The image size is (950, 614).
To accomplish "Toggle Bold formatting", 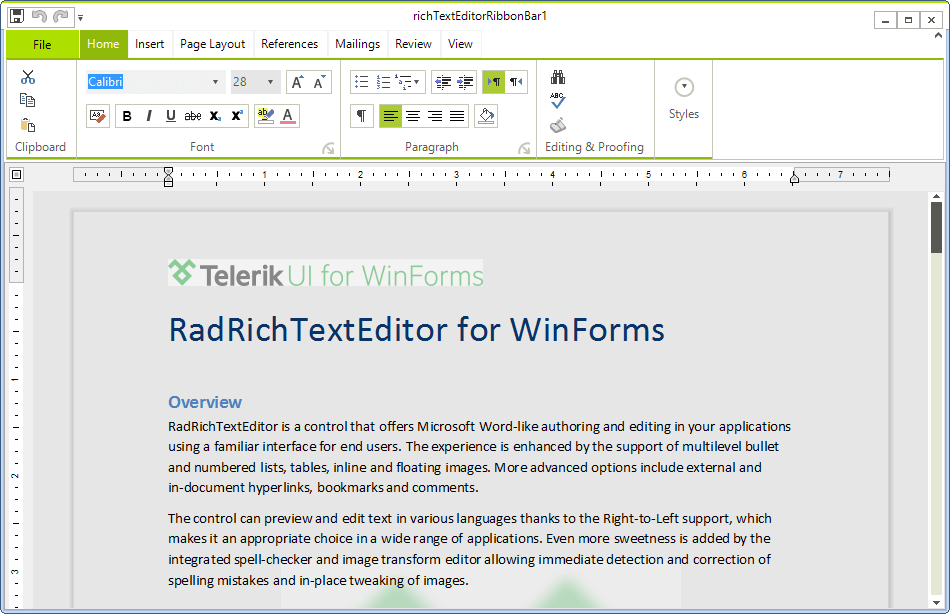I will pyautogui.click(x=127, y=116).
